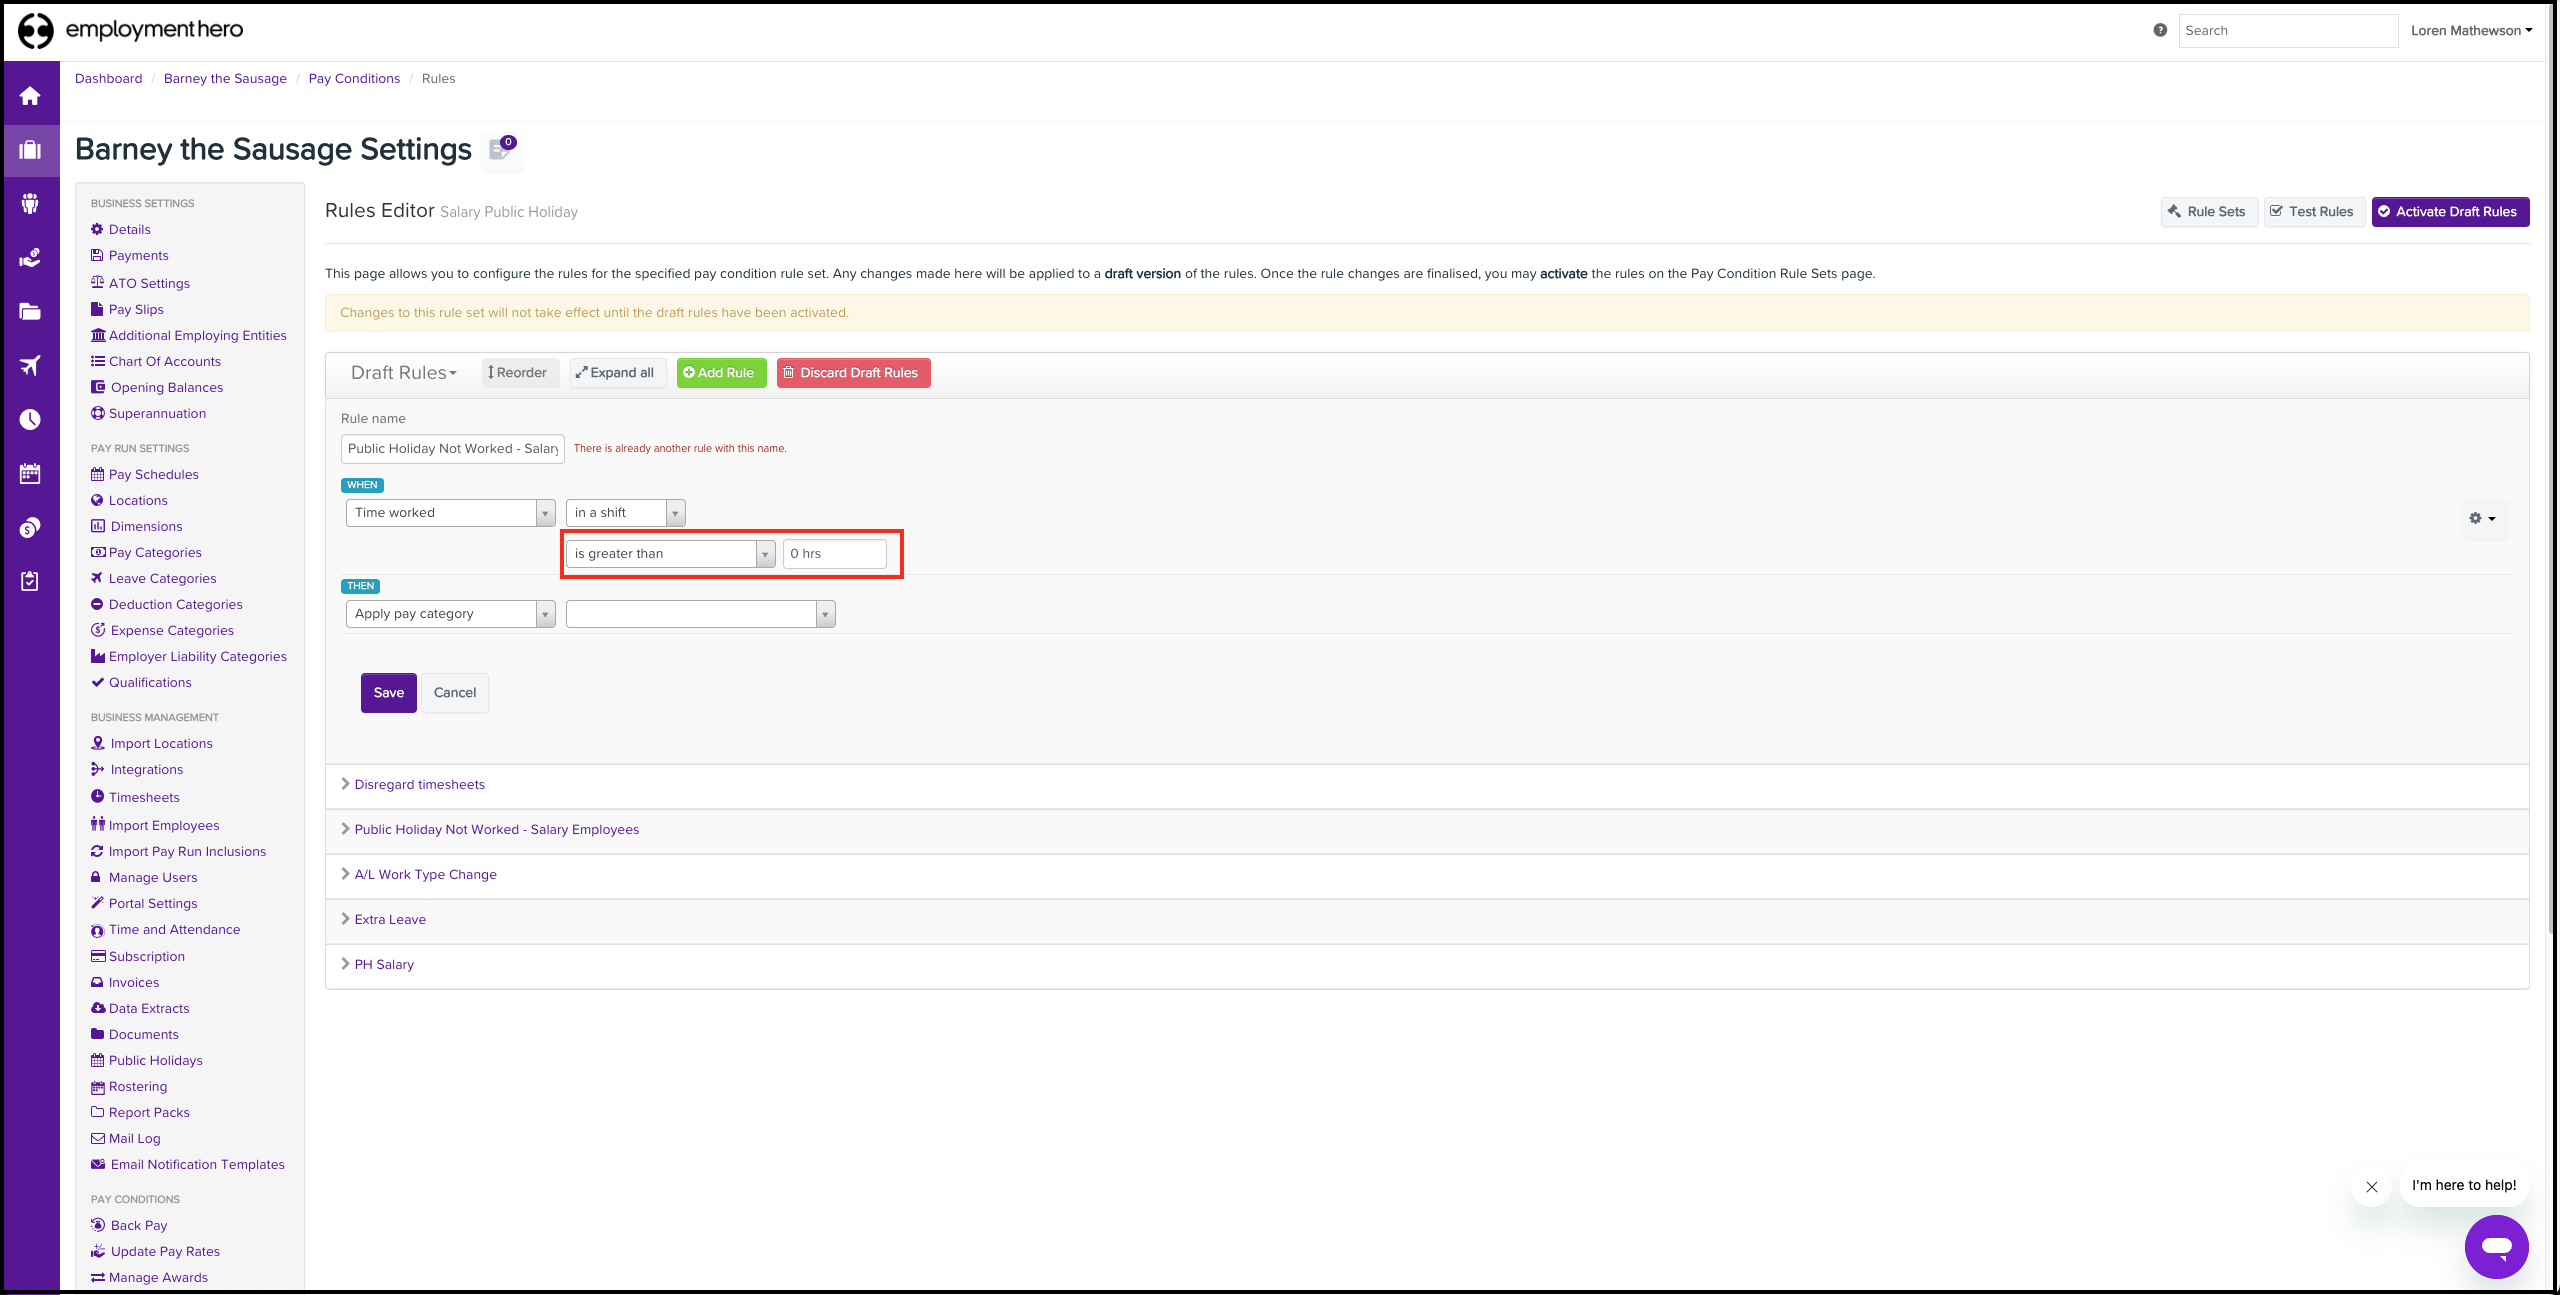Open Pay Categories settings link
2560x1295 pixels.
pos(155,552)
